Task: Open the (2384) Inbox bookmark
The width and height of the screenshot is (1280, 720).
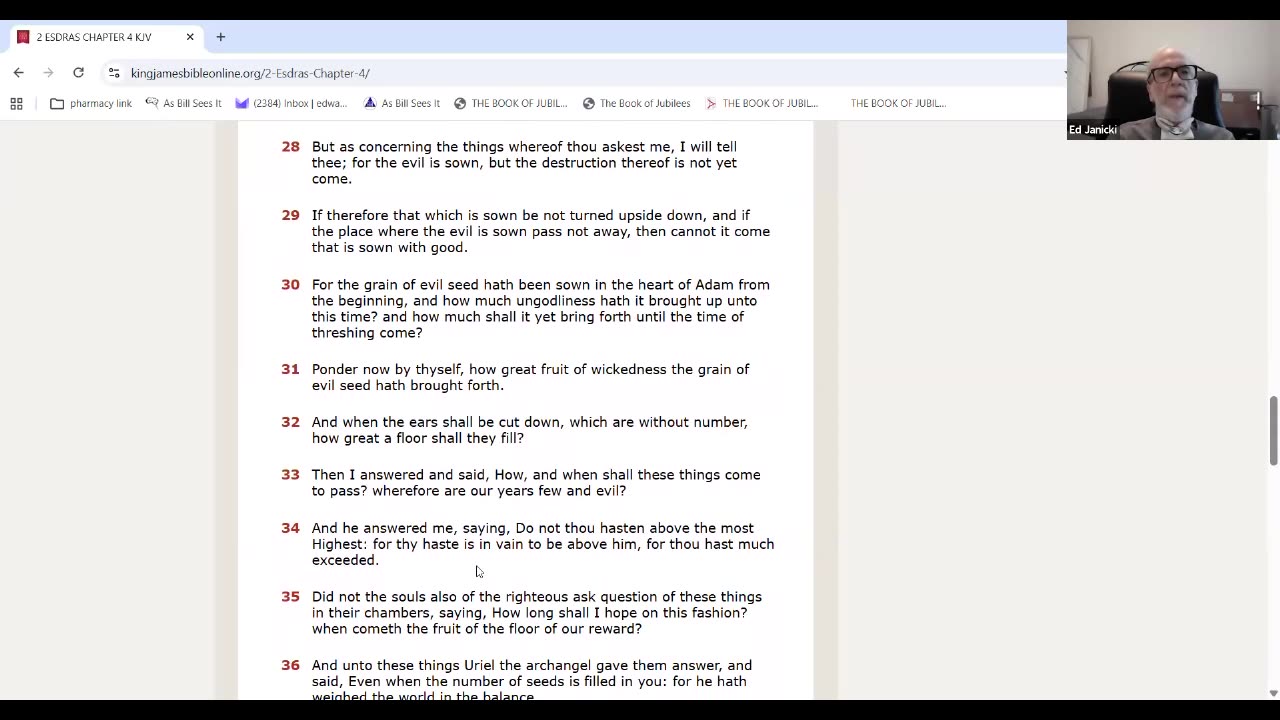Action: pos(291,103)
